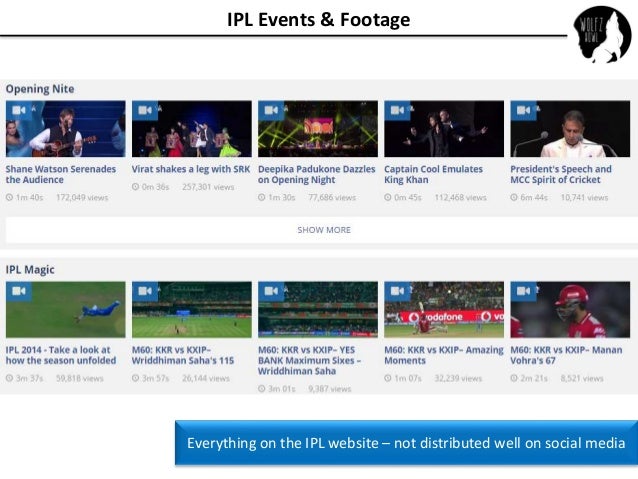Open Manan Vohra's 67 video link
The height and width of the screenshot is (479, 638).
[x=566, y=355]
